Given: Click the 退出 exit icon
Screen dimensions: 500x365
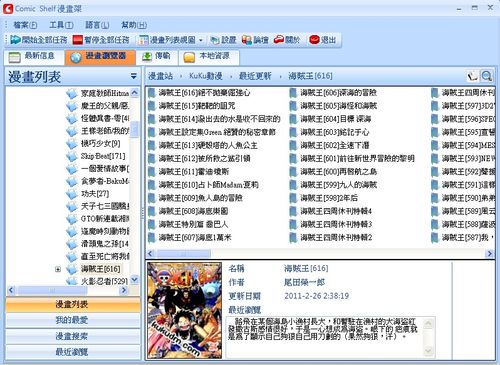Looking at the screenshot, I should point(314,40).
